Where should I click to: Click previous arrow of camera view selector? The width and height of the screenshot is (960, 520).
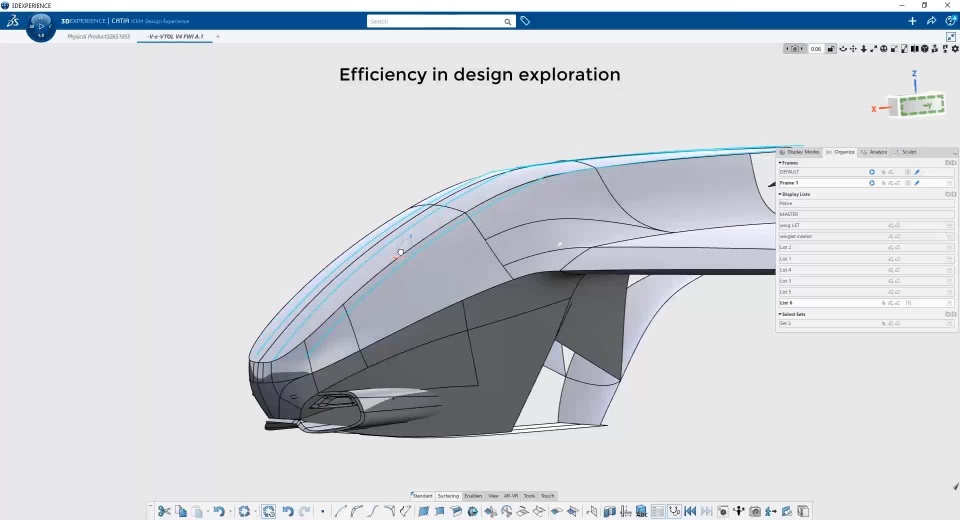pos(787,49)
